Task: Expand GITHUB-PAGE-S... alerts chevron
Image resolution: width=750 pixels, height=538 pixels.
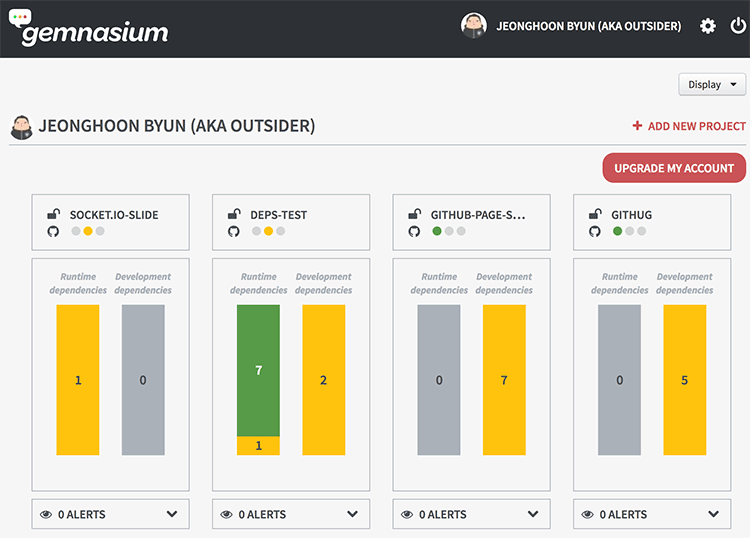Action: (533, 514)
